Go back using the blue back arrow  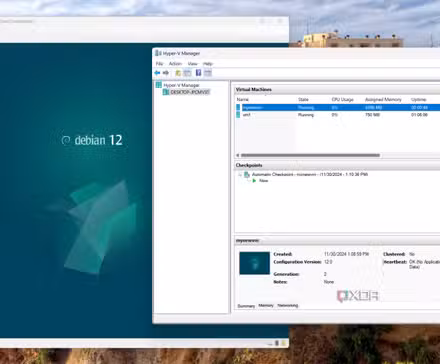tap(157, 73)
